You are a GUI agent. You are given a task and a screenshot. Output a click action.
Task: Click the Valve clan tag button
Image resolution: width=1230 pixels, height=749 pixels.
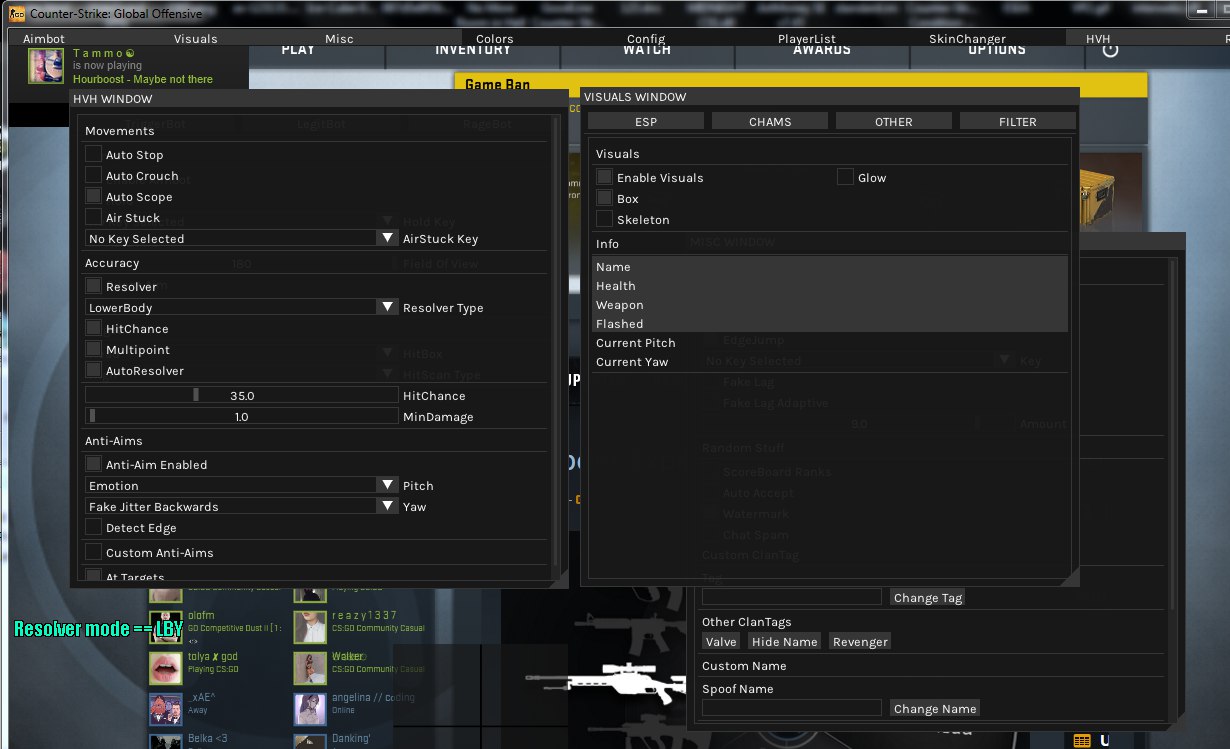pyautogui.click(x=721, y=641)
